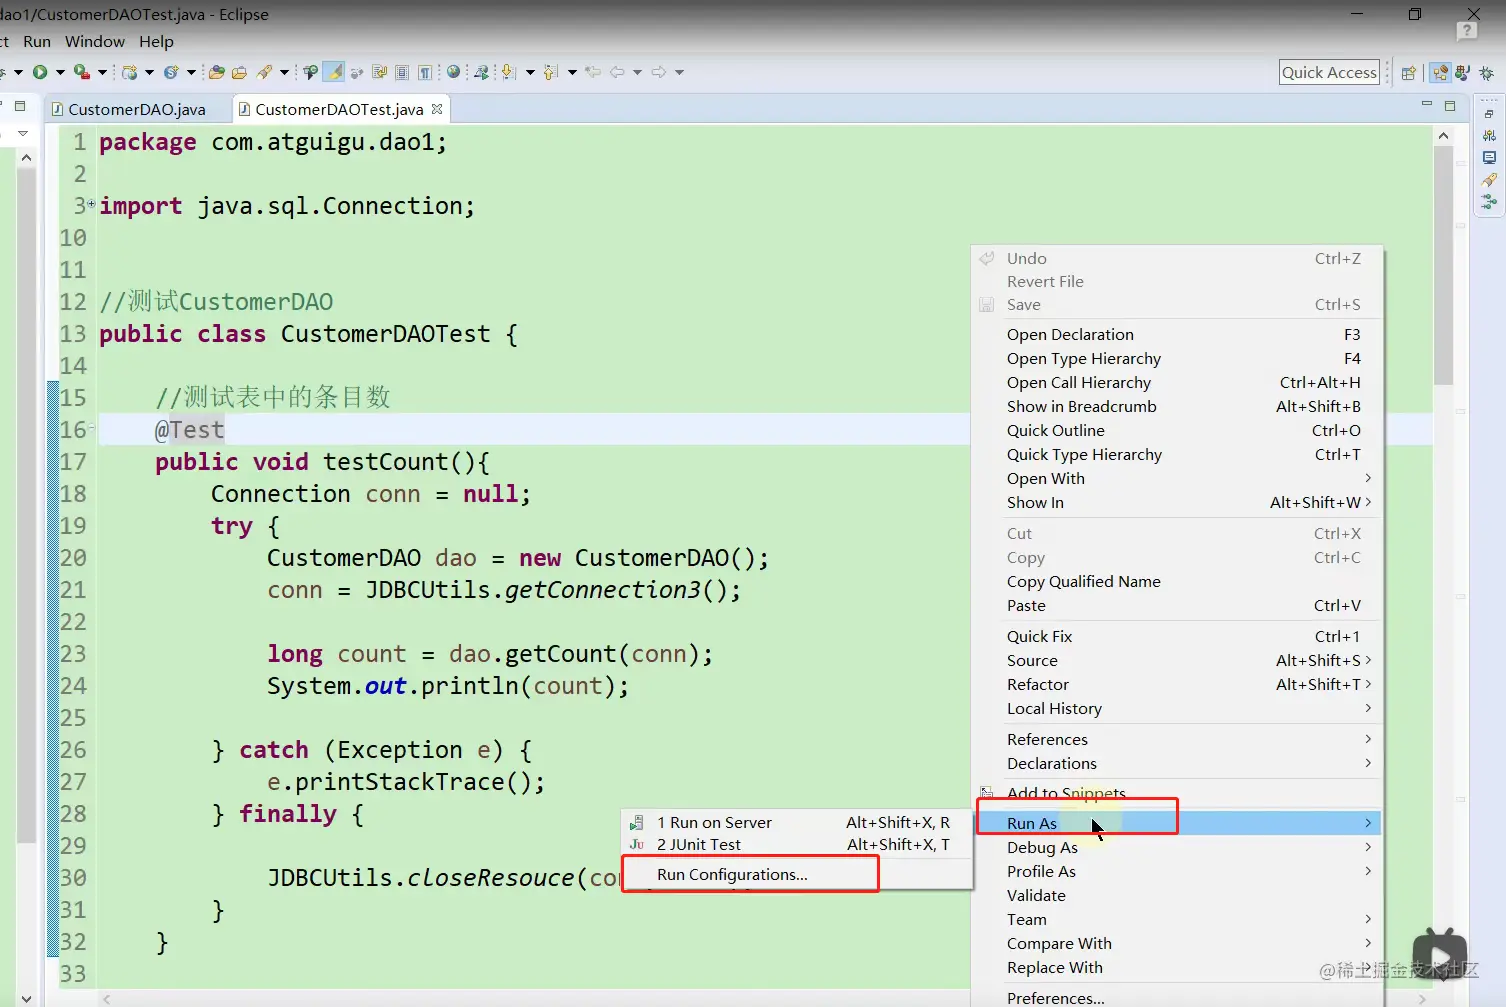The height and width of the screenshot is (1007, 1506).
Task: Toggle Block Selection mode button
Action: [402, 72]
